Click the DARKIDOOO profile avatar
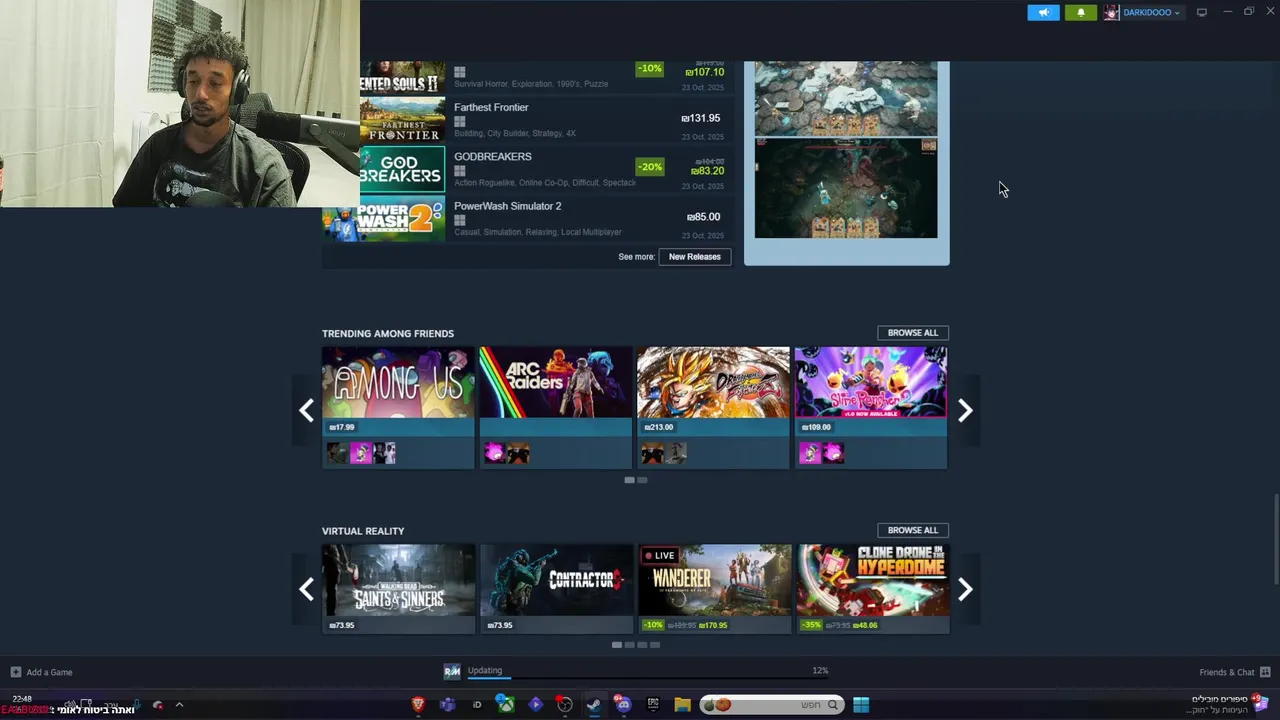 (x=1111, y=13)
